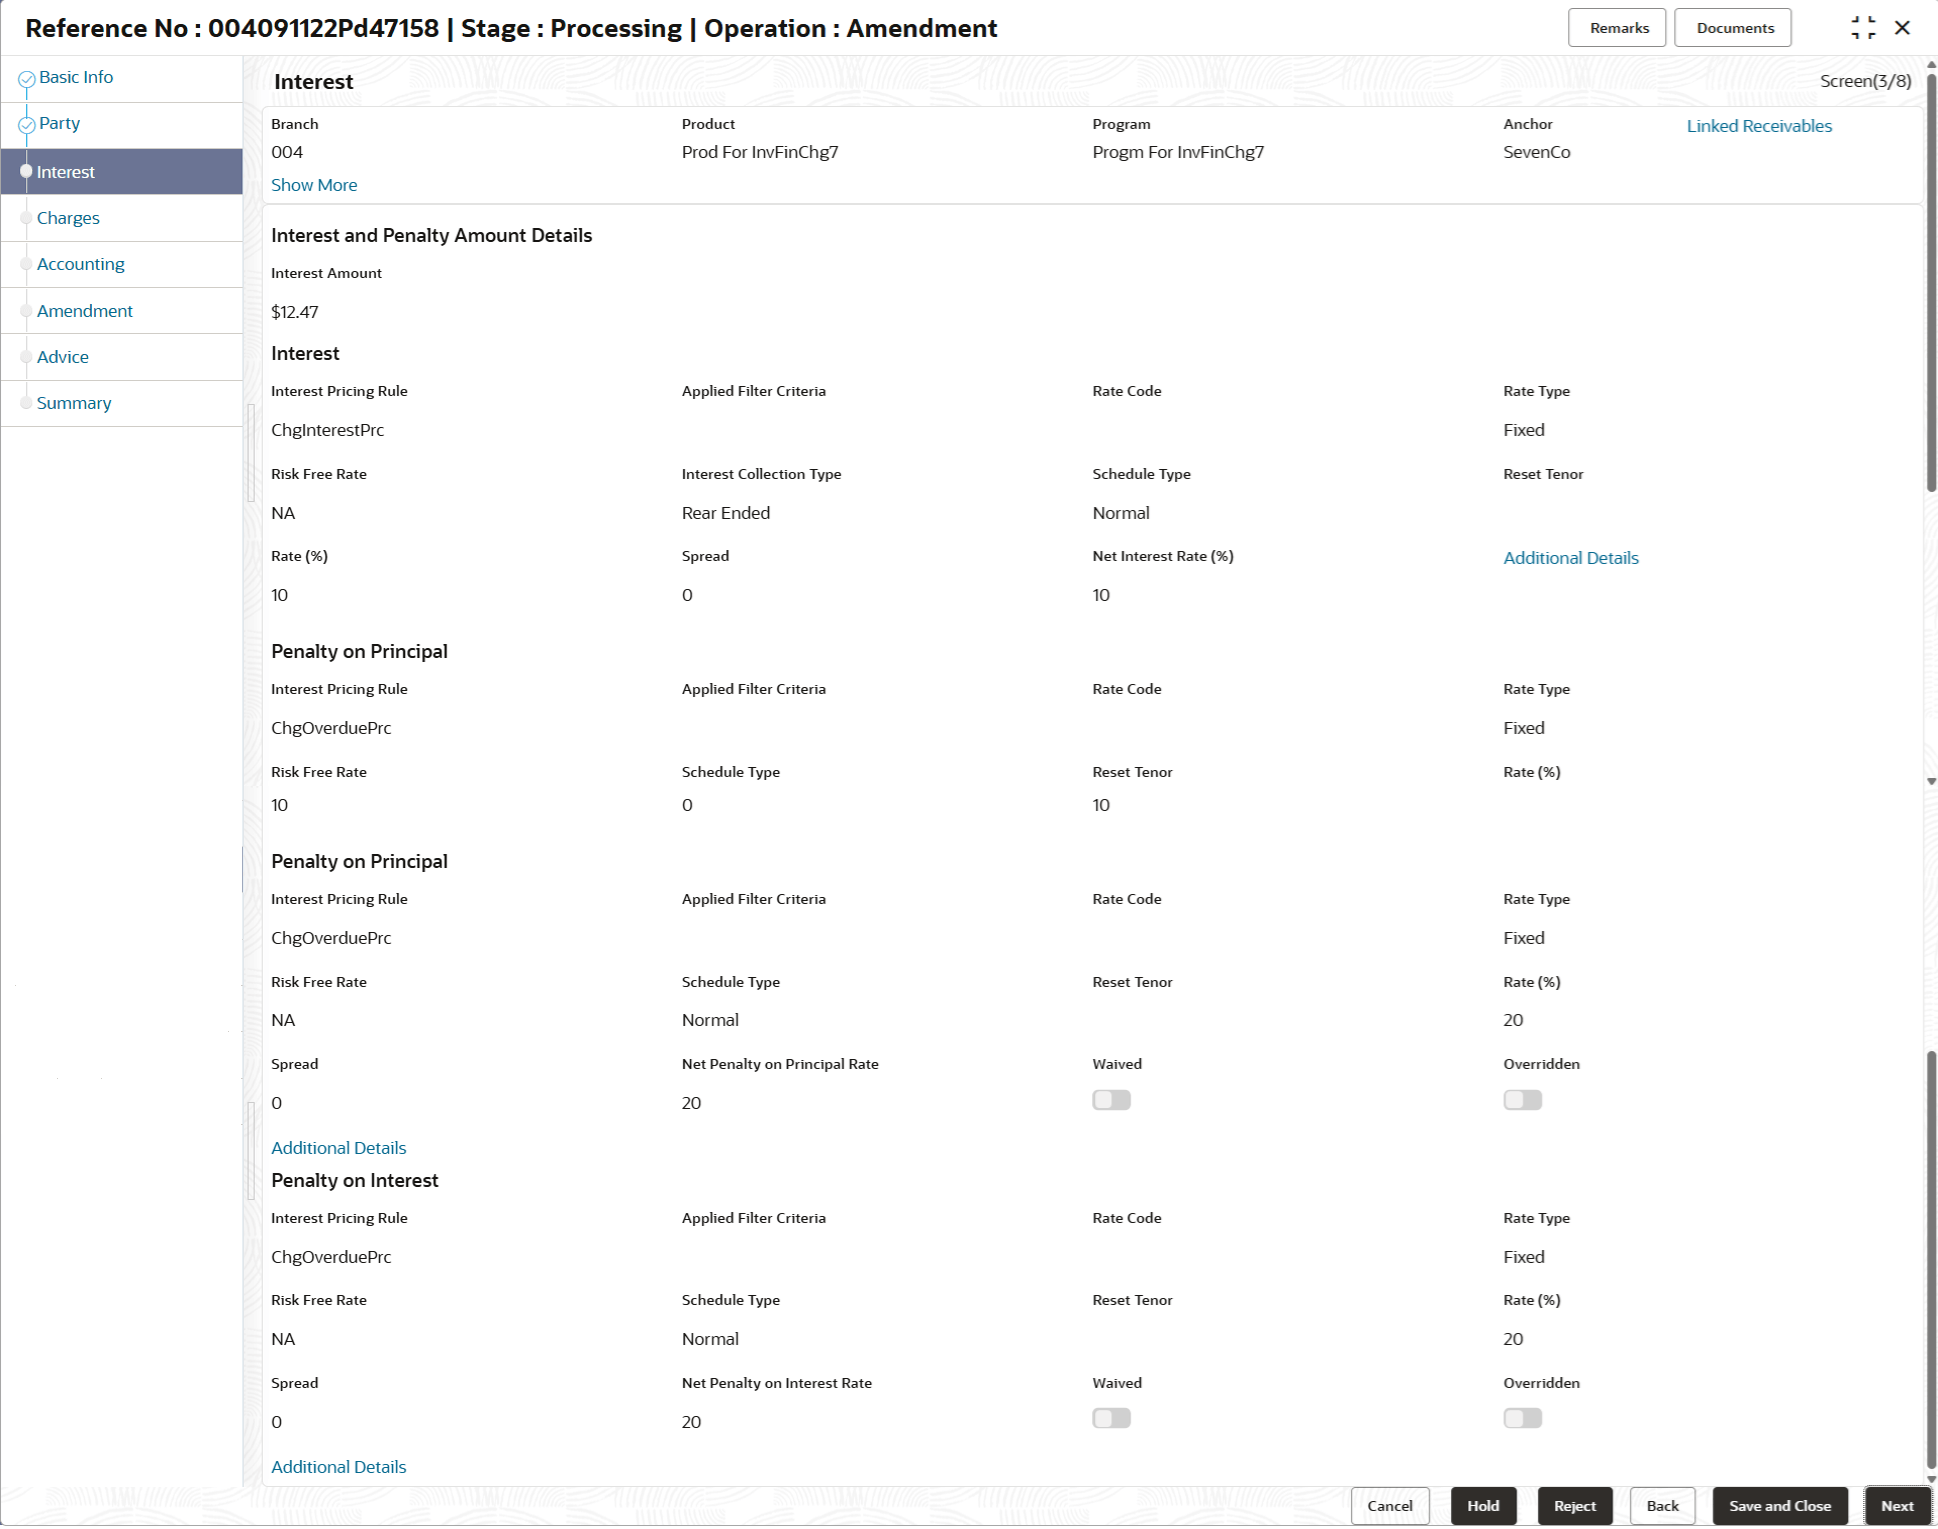Expand header details with Show More
Viewport: 1938px width, 1529px height.
click(x=314, y=185)
